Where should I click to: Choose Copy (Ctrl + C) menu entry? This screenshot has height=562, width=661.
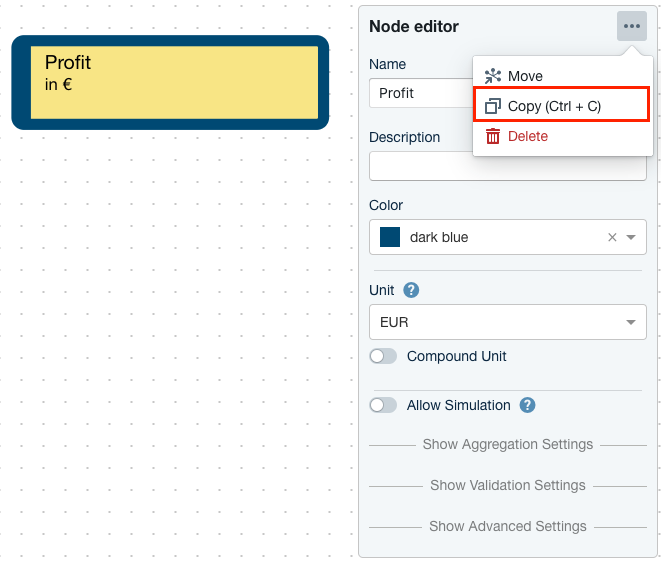click(x=554, y=106)
